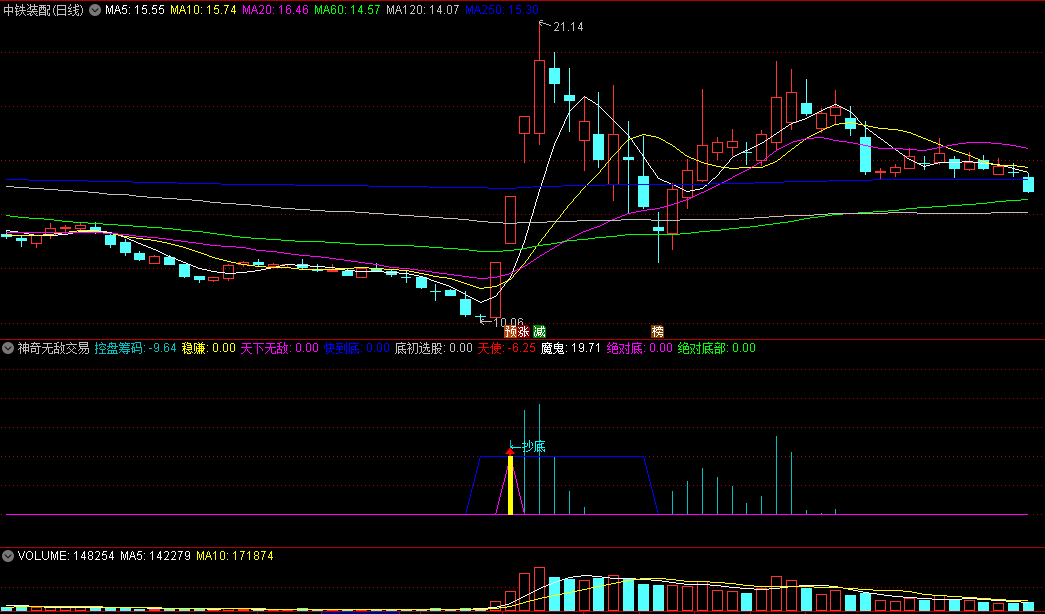Click the yellow 稳赚: 0.00 value
Screen dimensions: 1045x614
pyautogui.click(x=208, y=348)
